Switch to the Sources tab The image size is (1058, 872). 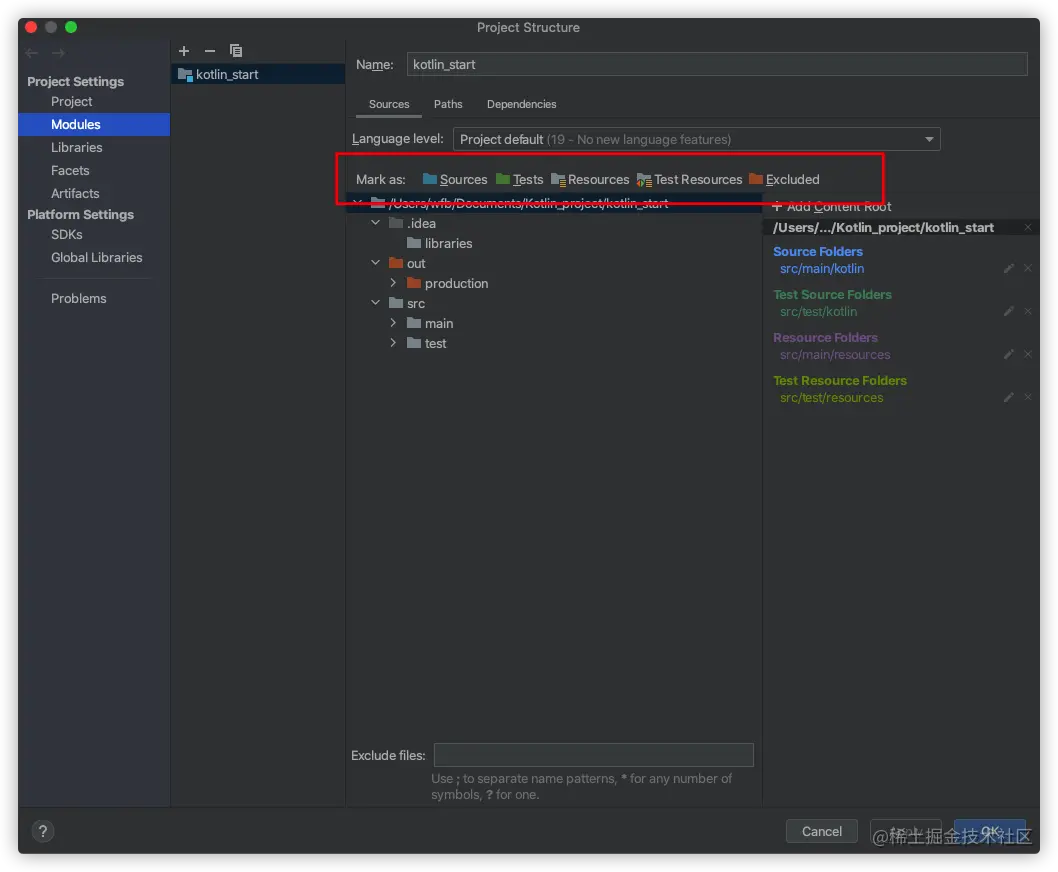pos(389,104)
